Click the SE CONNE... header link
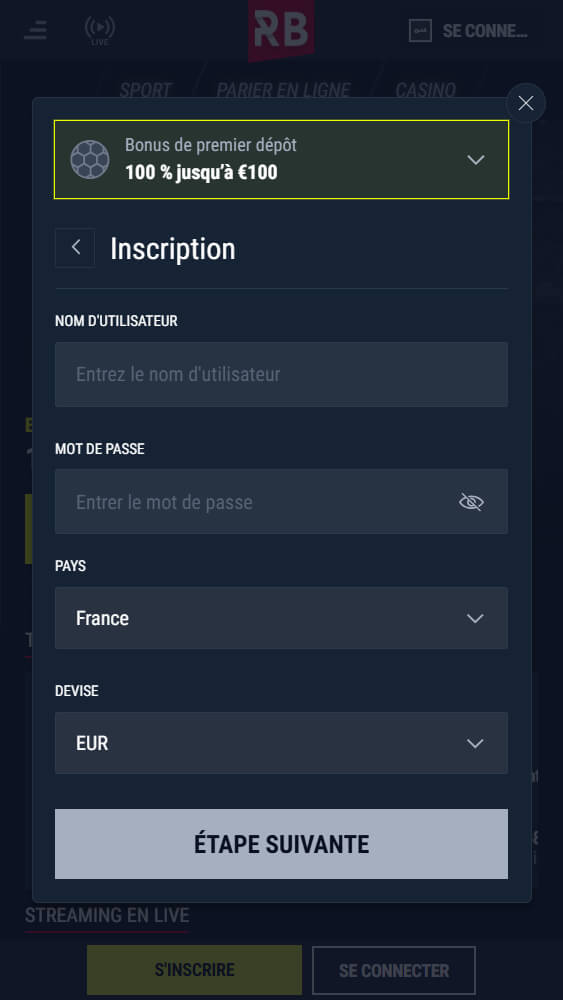 coord(485,31)
